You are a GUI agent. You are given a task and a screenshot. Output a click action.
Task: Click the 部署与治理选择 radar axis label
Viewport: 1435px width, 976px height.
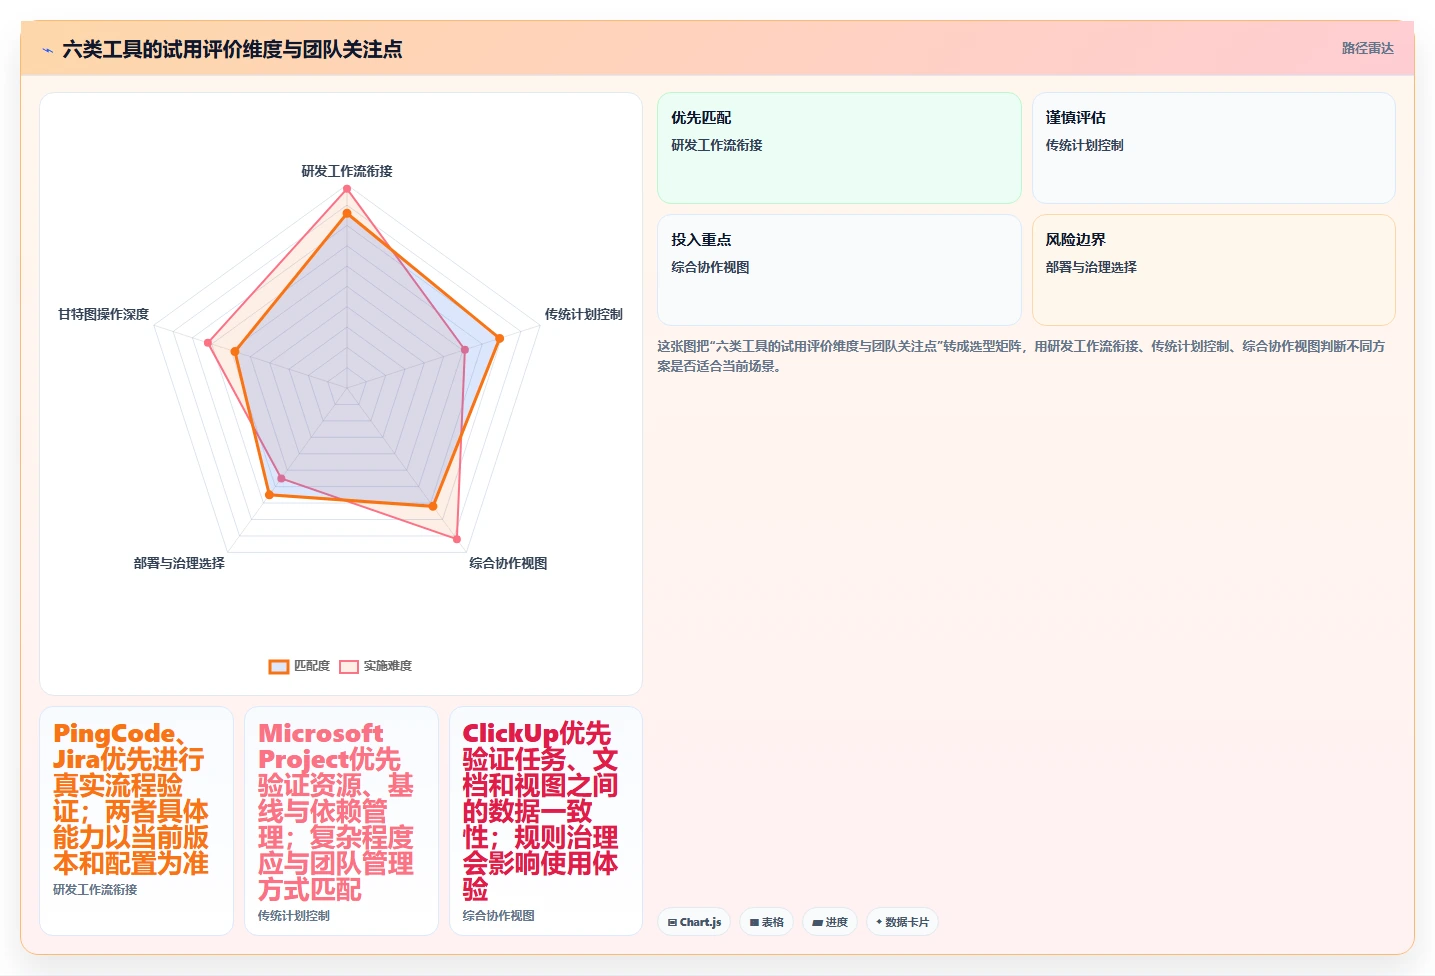click(179, 563)
